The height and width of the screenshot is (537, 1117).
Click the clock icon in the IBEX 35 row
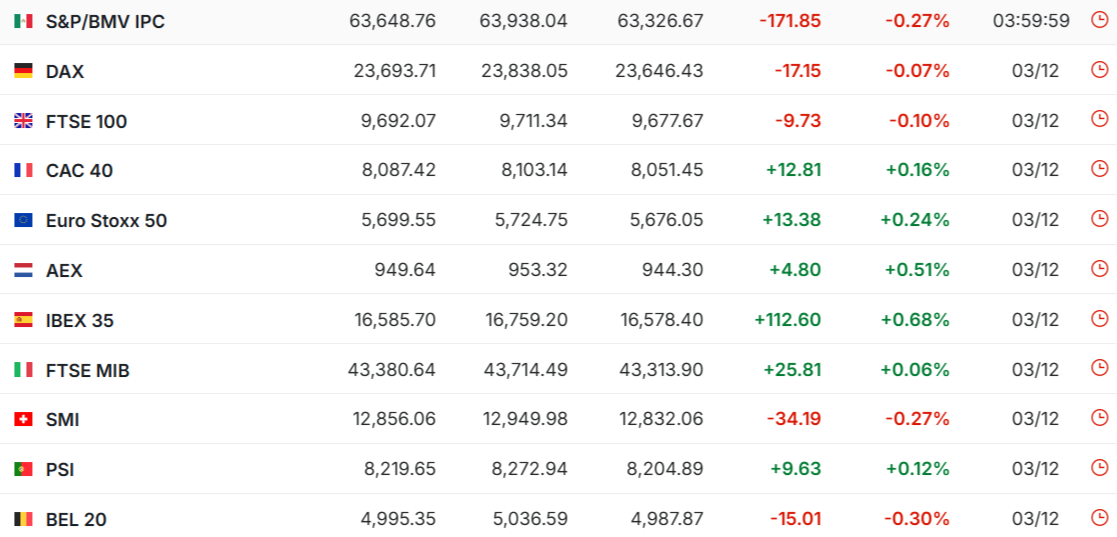(1099, 319)
